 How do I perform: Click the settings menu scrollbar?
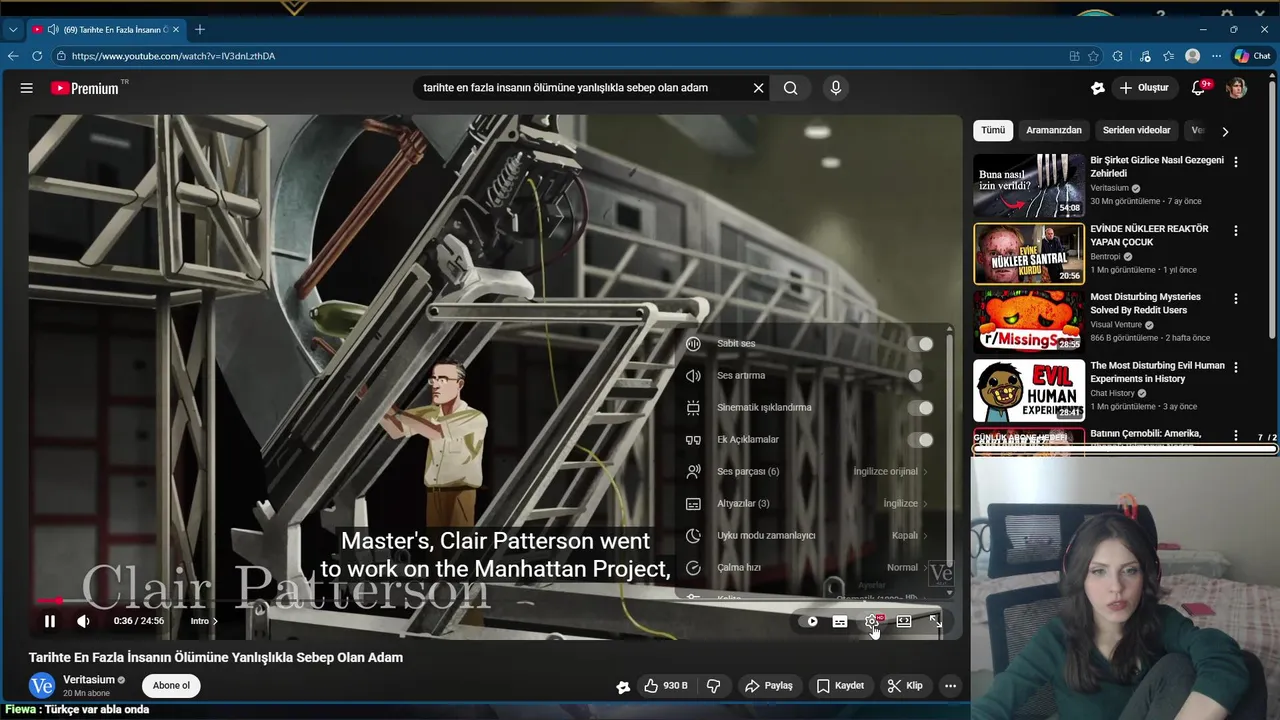(949, 446)
